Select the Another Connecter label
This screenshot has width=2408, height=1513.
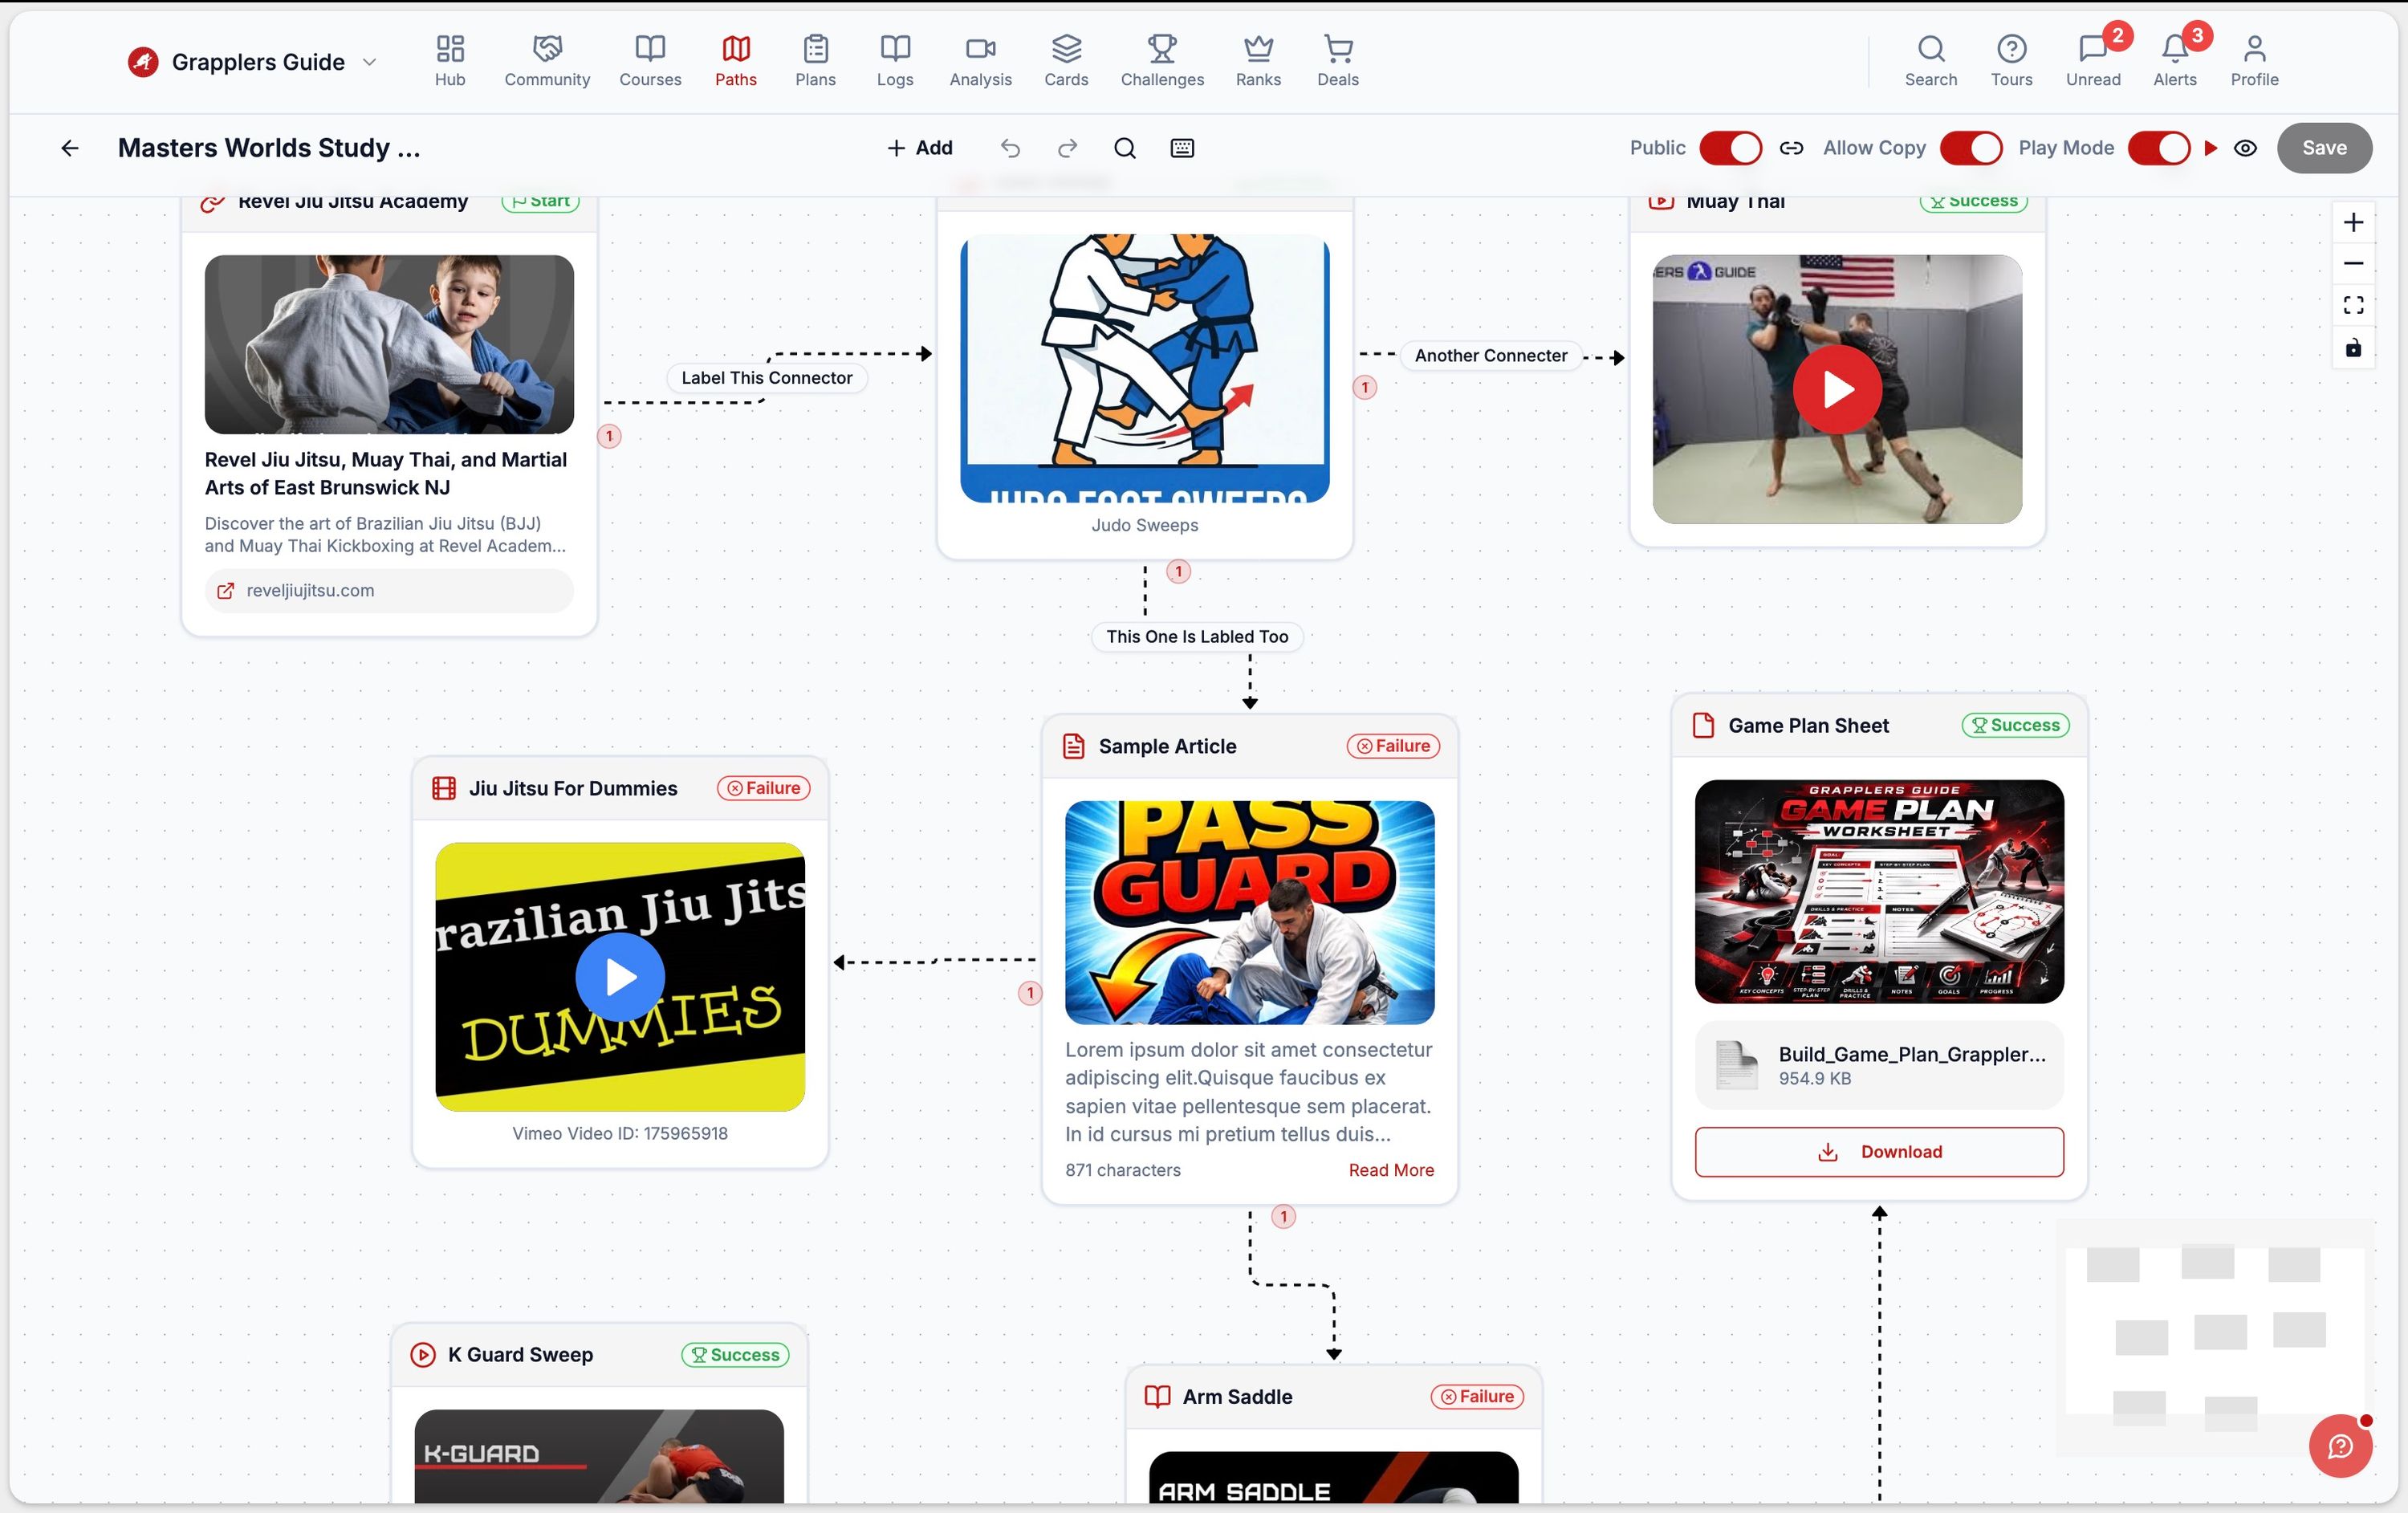[1491, 355]
